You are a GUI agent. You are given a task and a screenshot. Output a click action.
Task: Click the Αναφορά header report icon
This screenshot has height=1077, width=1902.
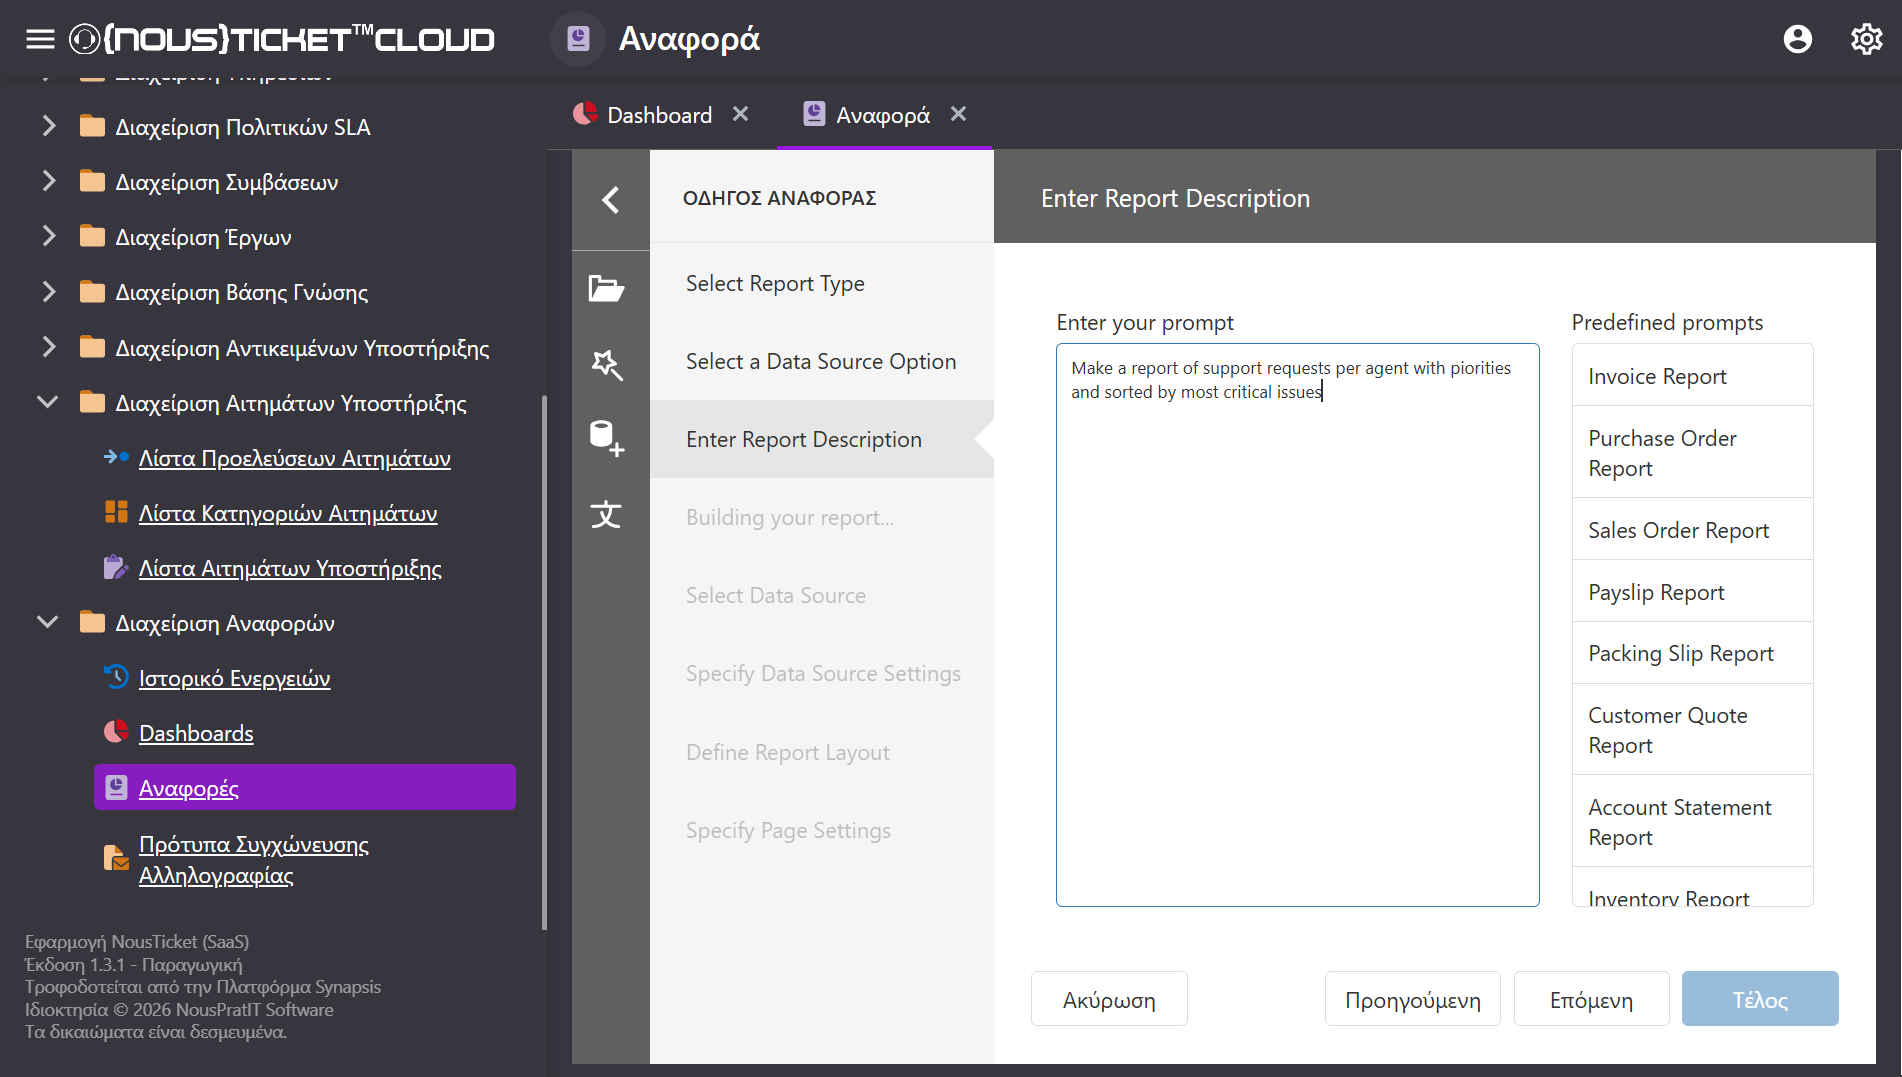tap(578, 39)
